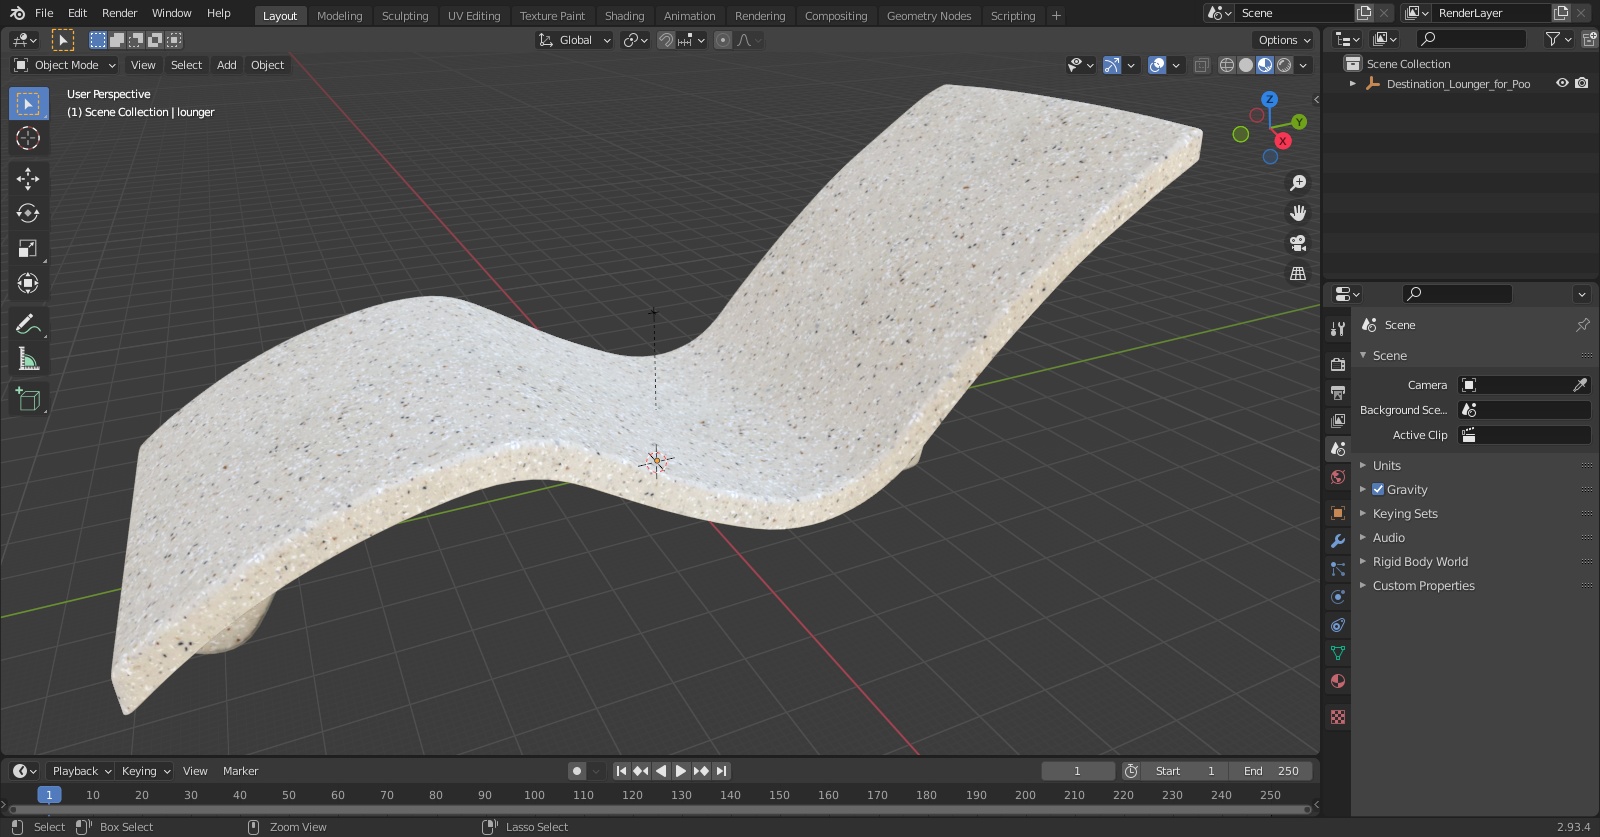Choose the Select Box tool
Viewport: 1600px width, 837px height.
click(x=28, y=103)
